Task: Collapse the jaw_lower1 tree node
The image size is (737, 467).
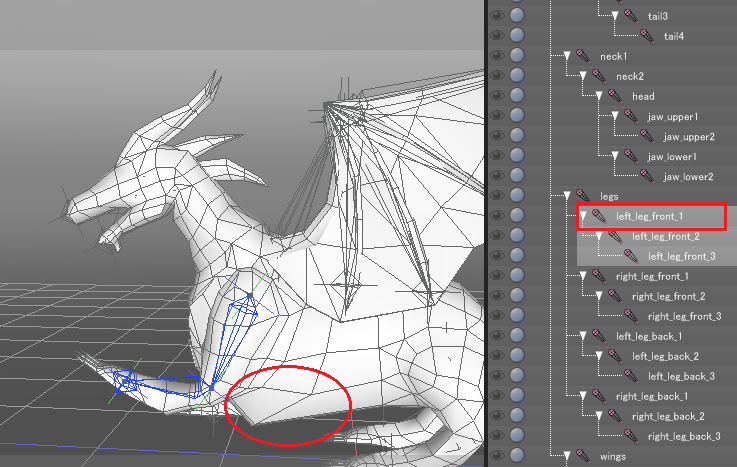Action: click(615, 156)
